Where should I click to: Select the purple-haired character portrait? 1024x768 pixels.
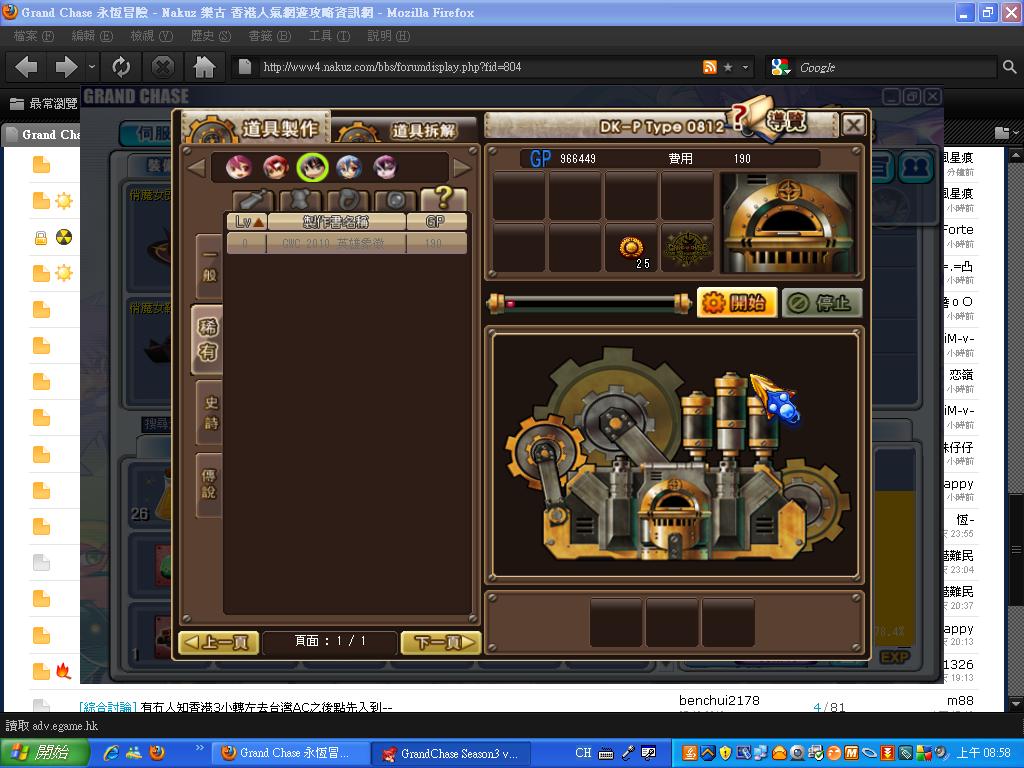tap(385, 167)
